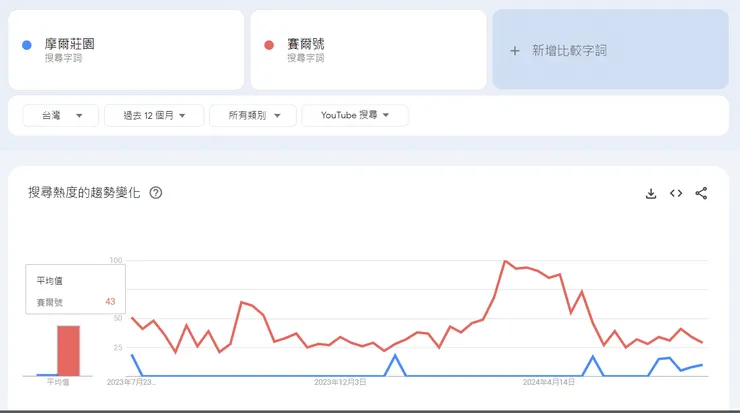Open the 所有類別 category dropdown

tap(253, 116)
